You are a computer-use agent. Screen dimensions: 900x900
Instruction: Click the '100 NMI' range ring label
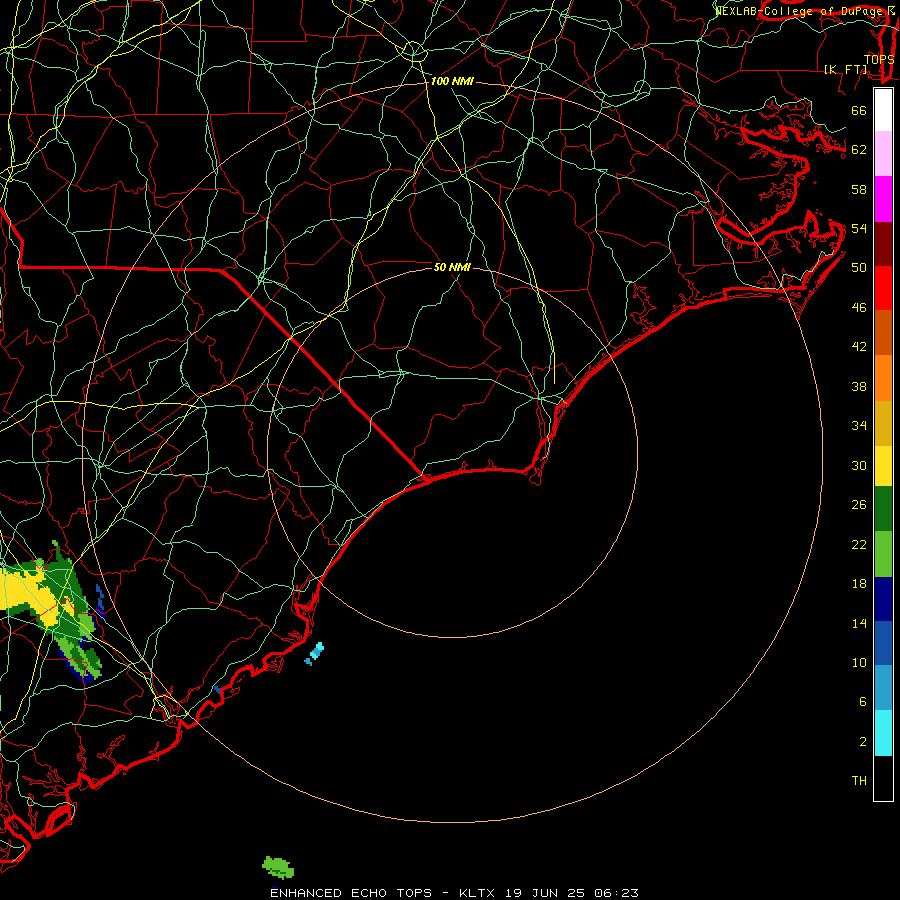[x=452, y=82]
